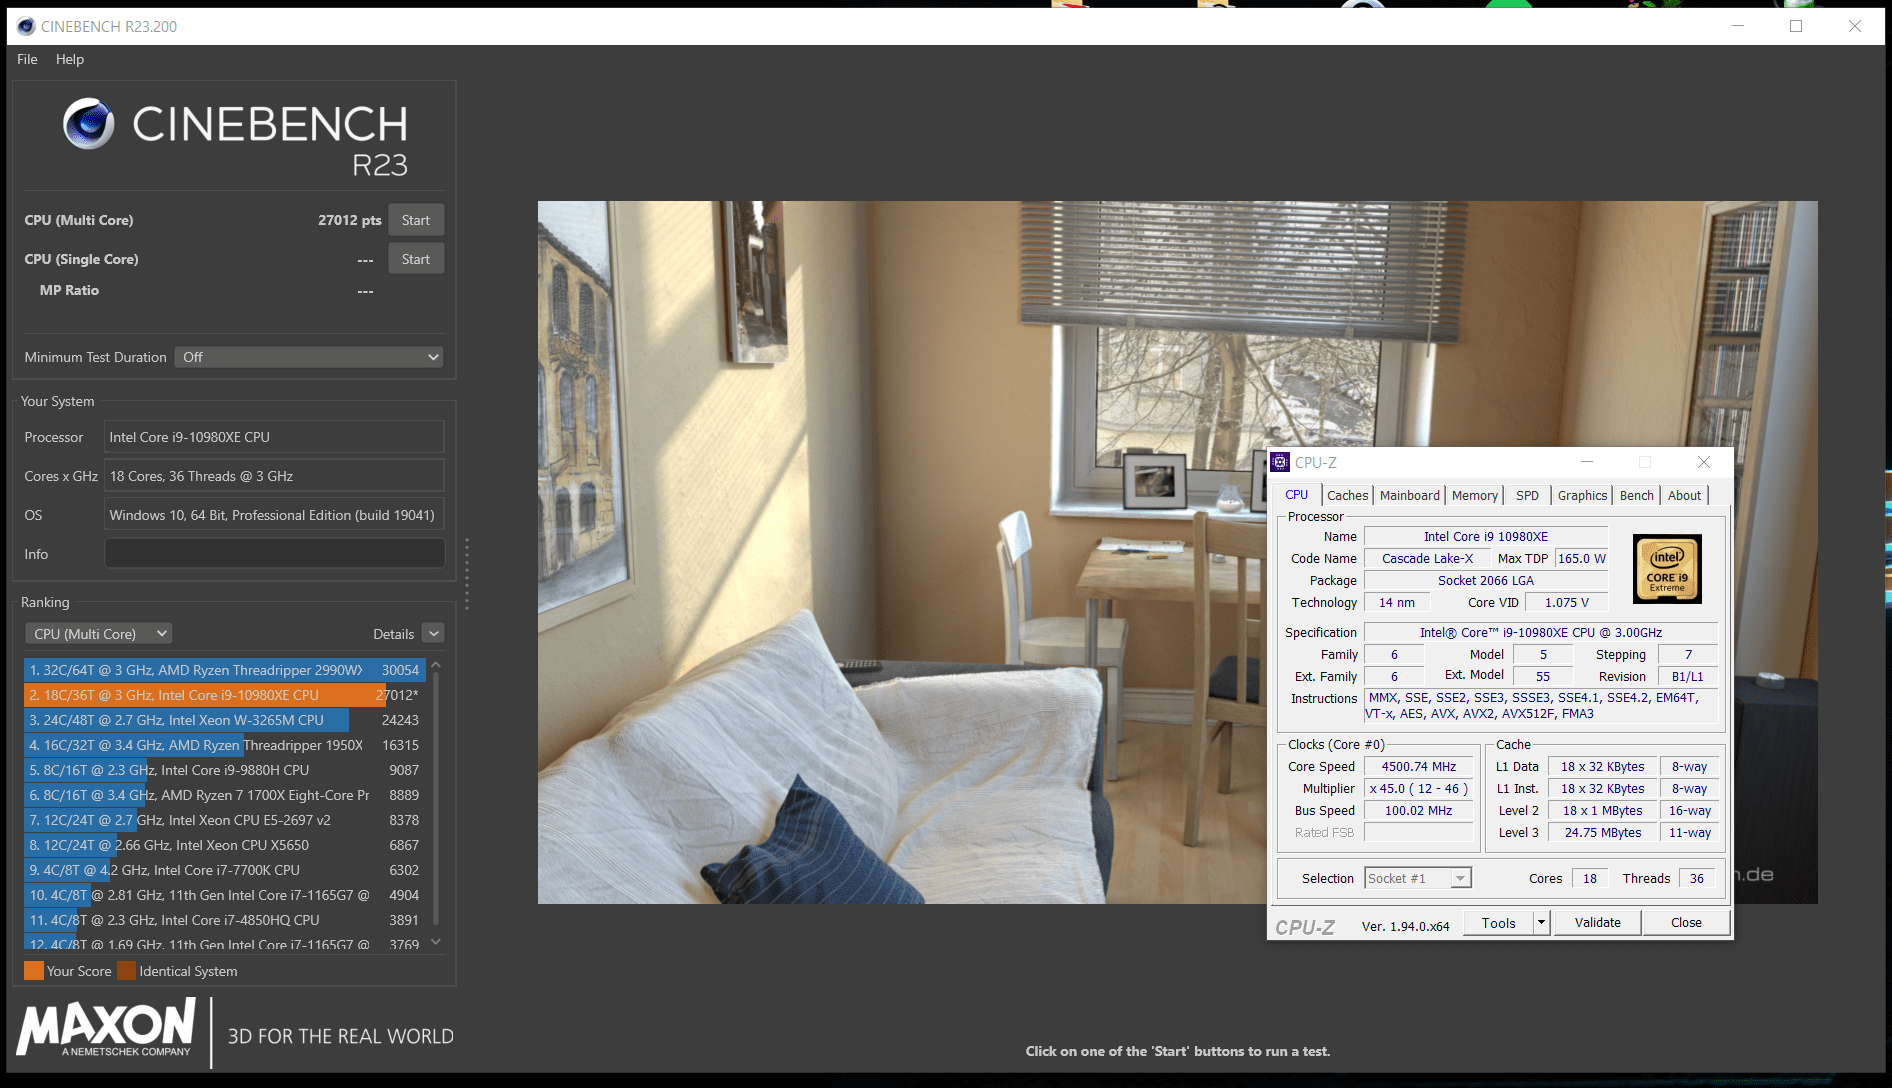Click the ranking list scroll up arrow
Viewport: 1892px width, 1088px height.
click(x=435, y=664)
